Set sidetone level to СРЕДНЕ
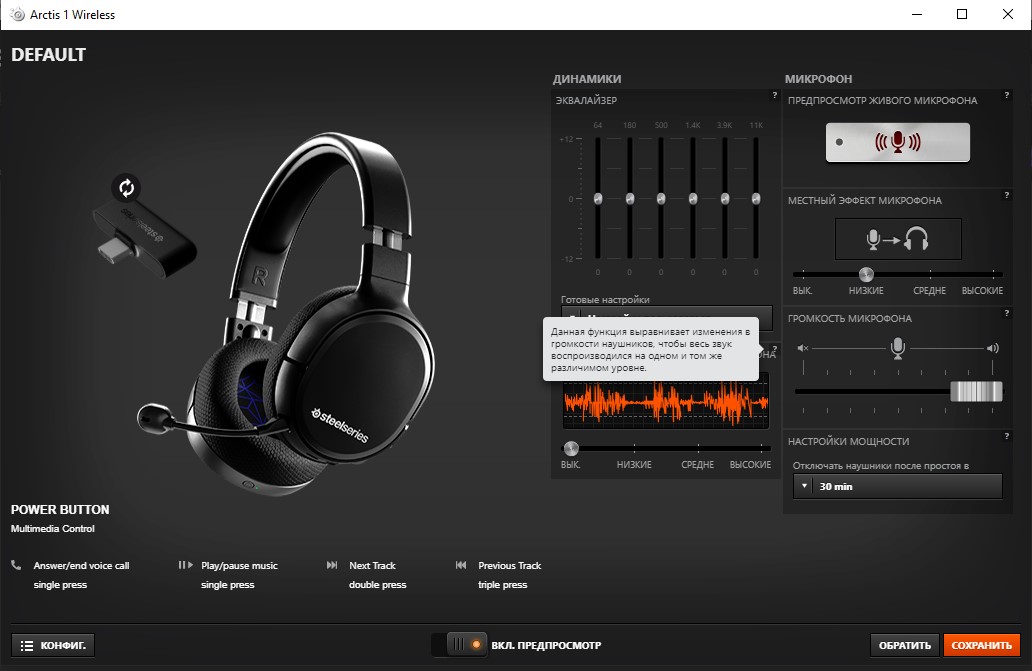 [929, 290]
